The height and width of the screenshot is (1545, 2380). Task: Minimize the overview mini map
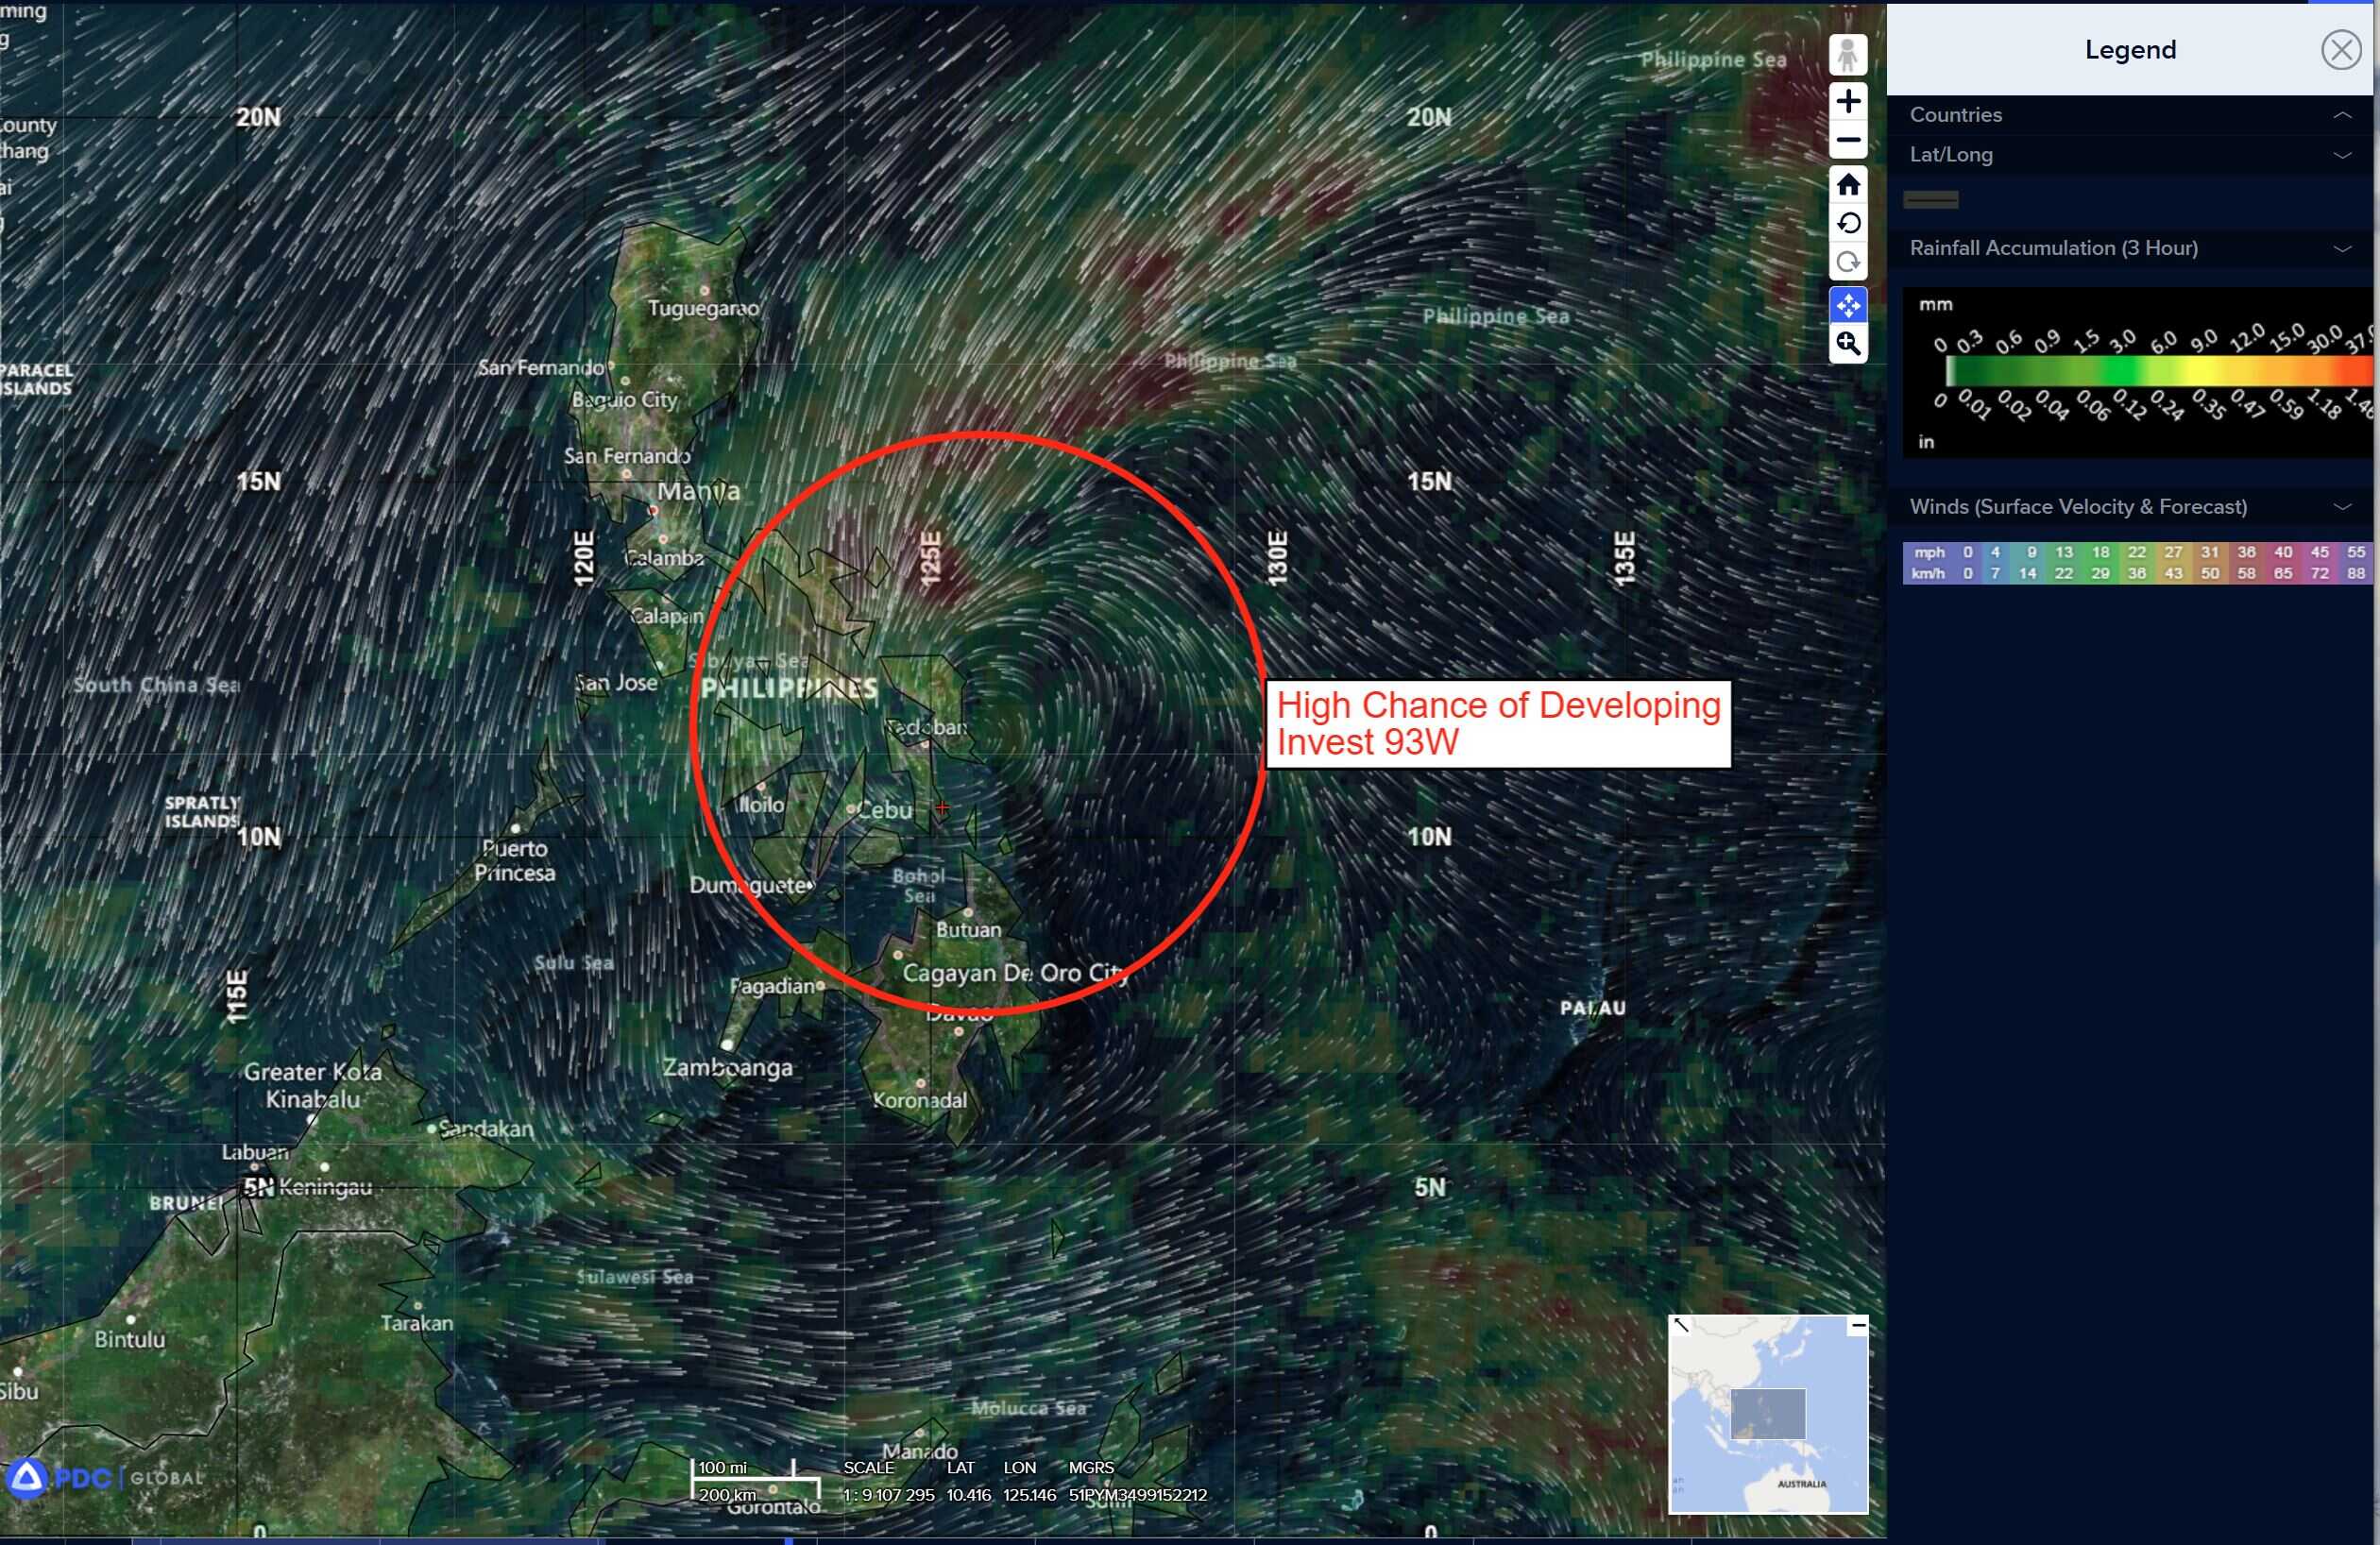tap(1857, 1326)
